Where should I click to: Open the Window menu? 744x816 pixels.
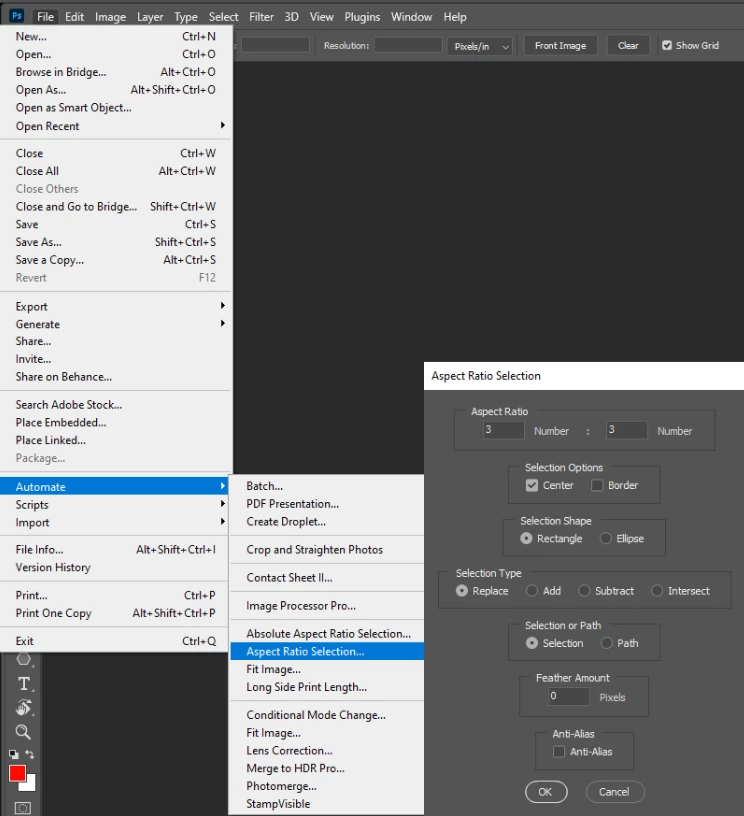click(412, 17)
